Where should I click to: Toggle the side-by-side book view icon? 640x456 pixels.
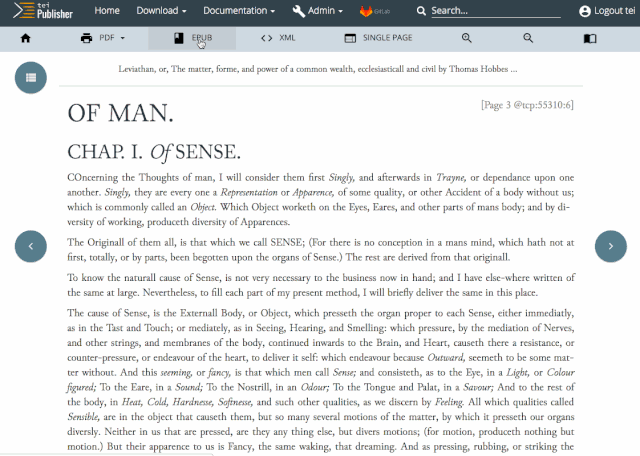click(x=590, y=38)
